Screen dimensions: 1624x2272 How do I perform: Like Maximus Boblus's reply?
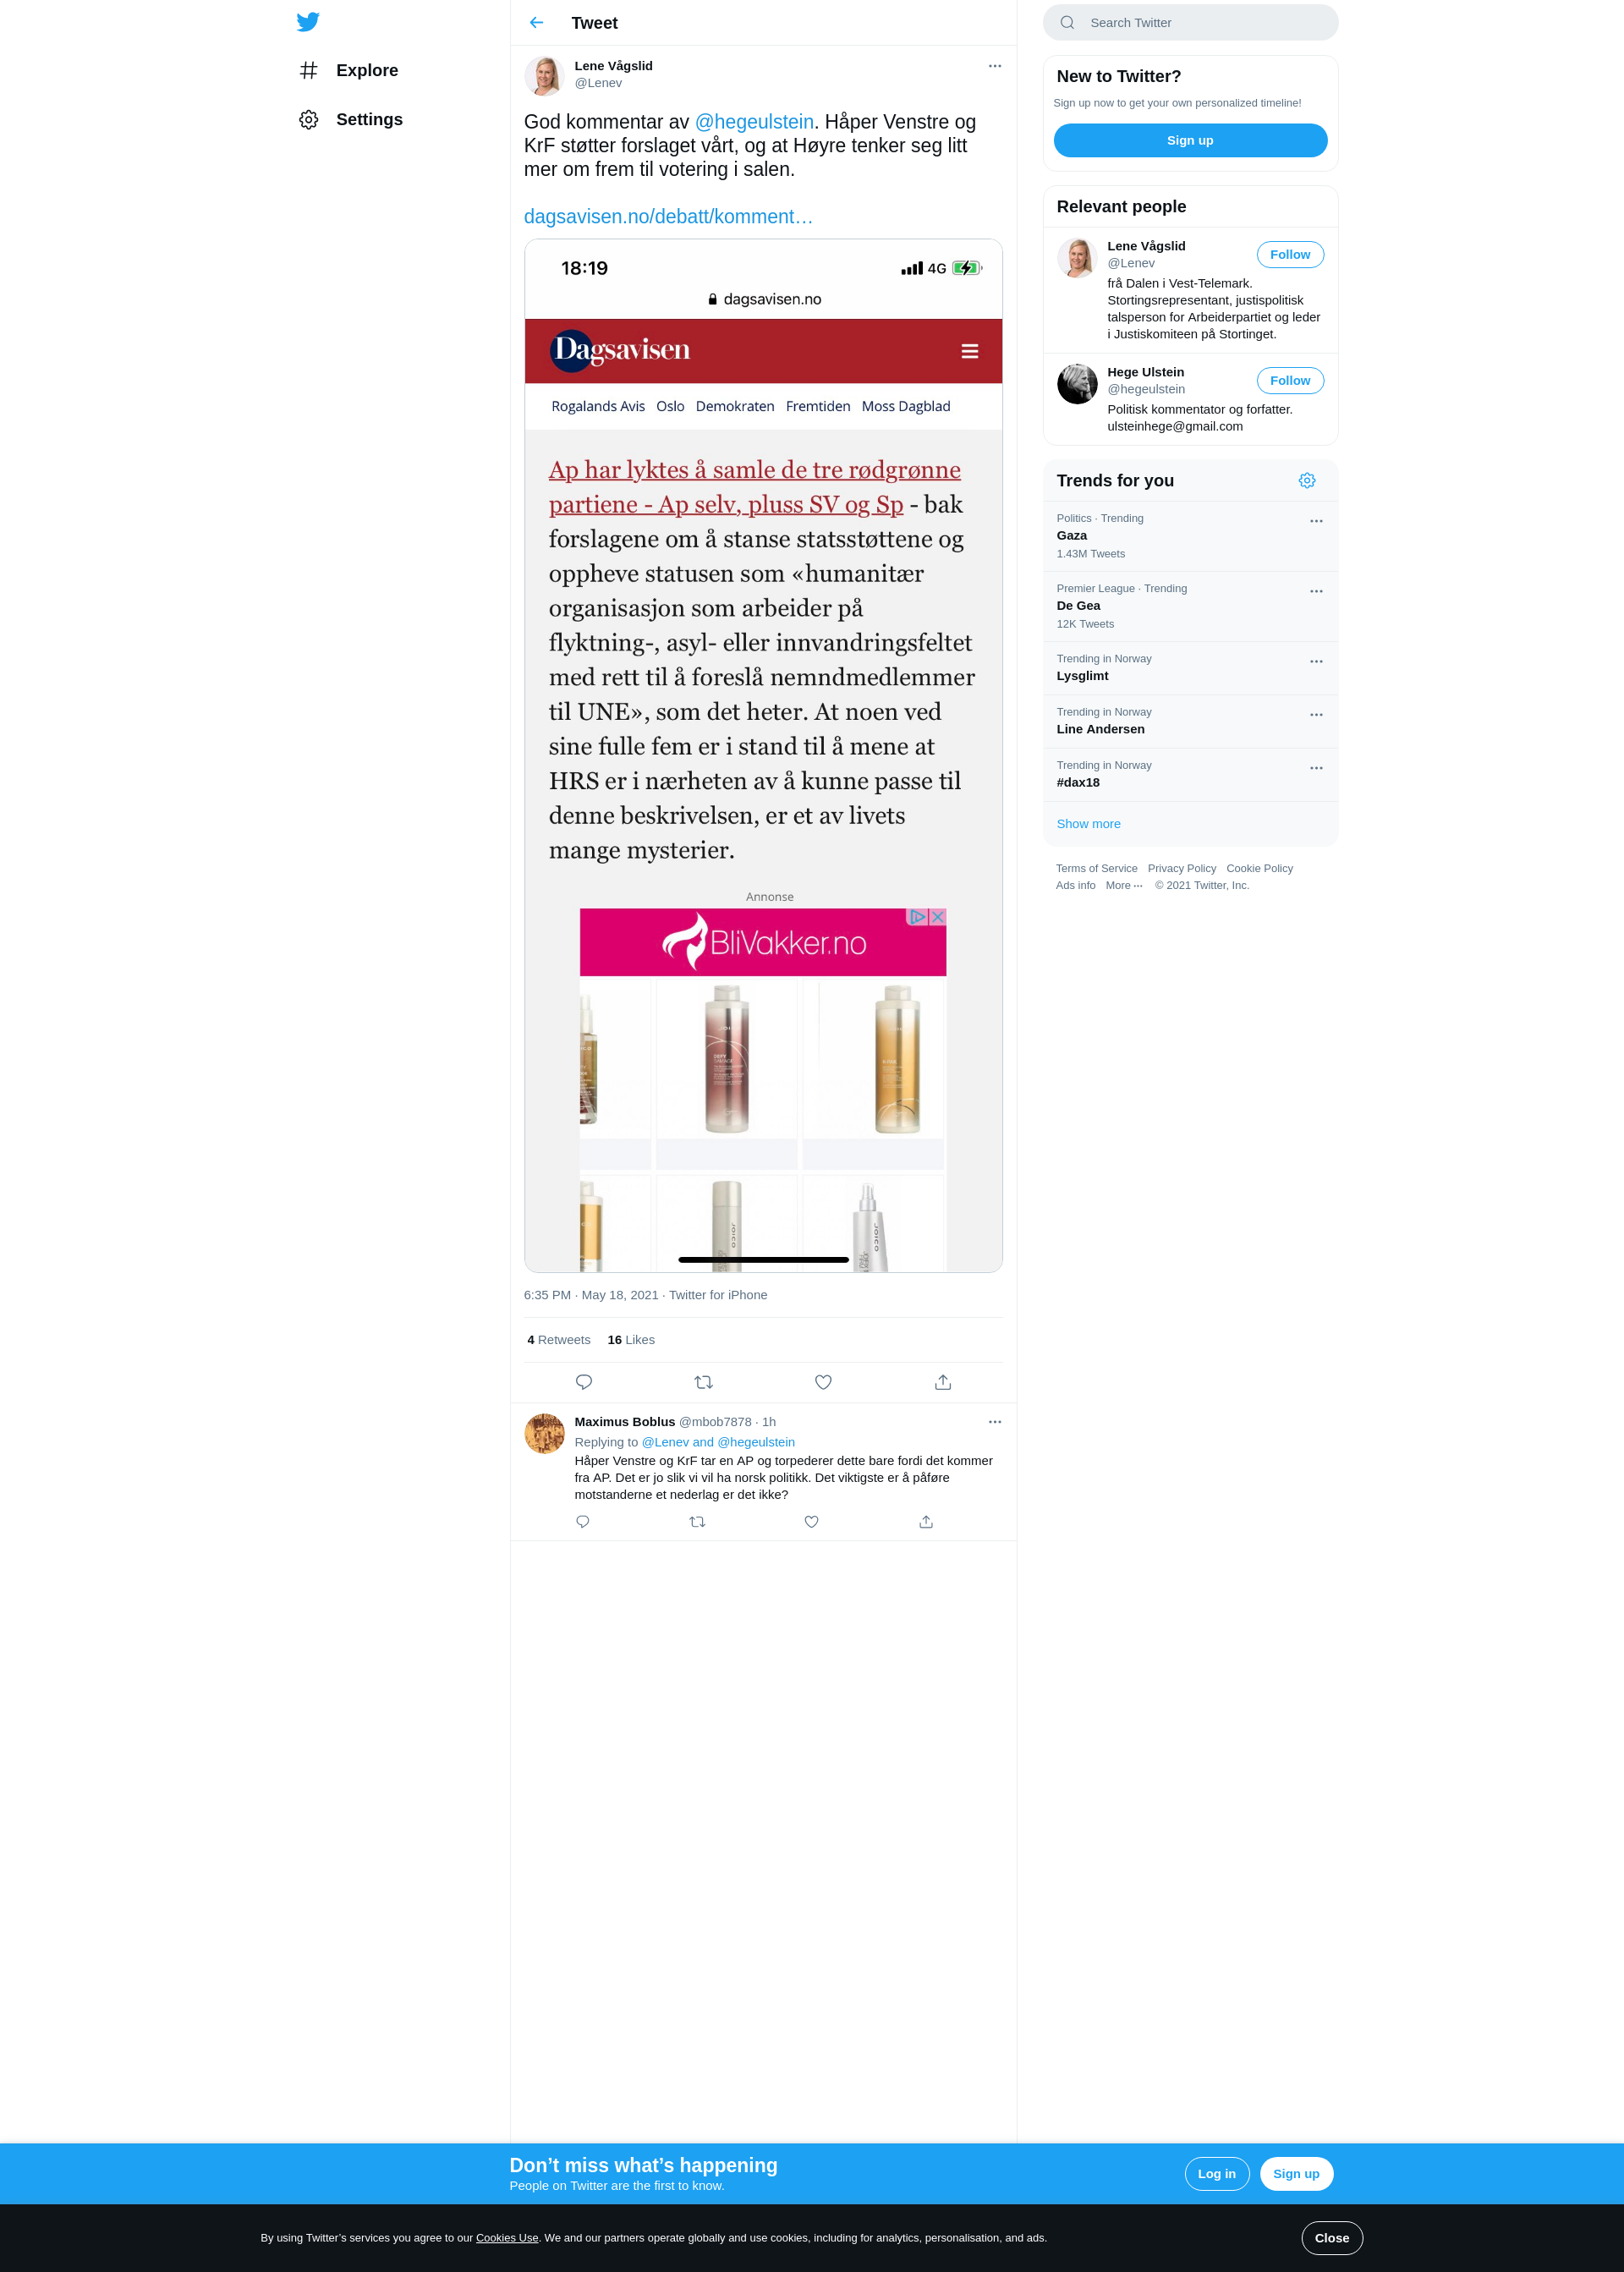(x=812, y=1522)
